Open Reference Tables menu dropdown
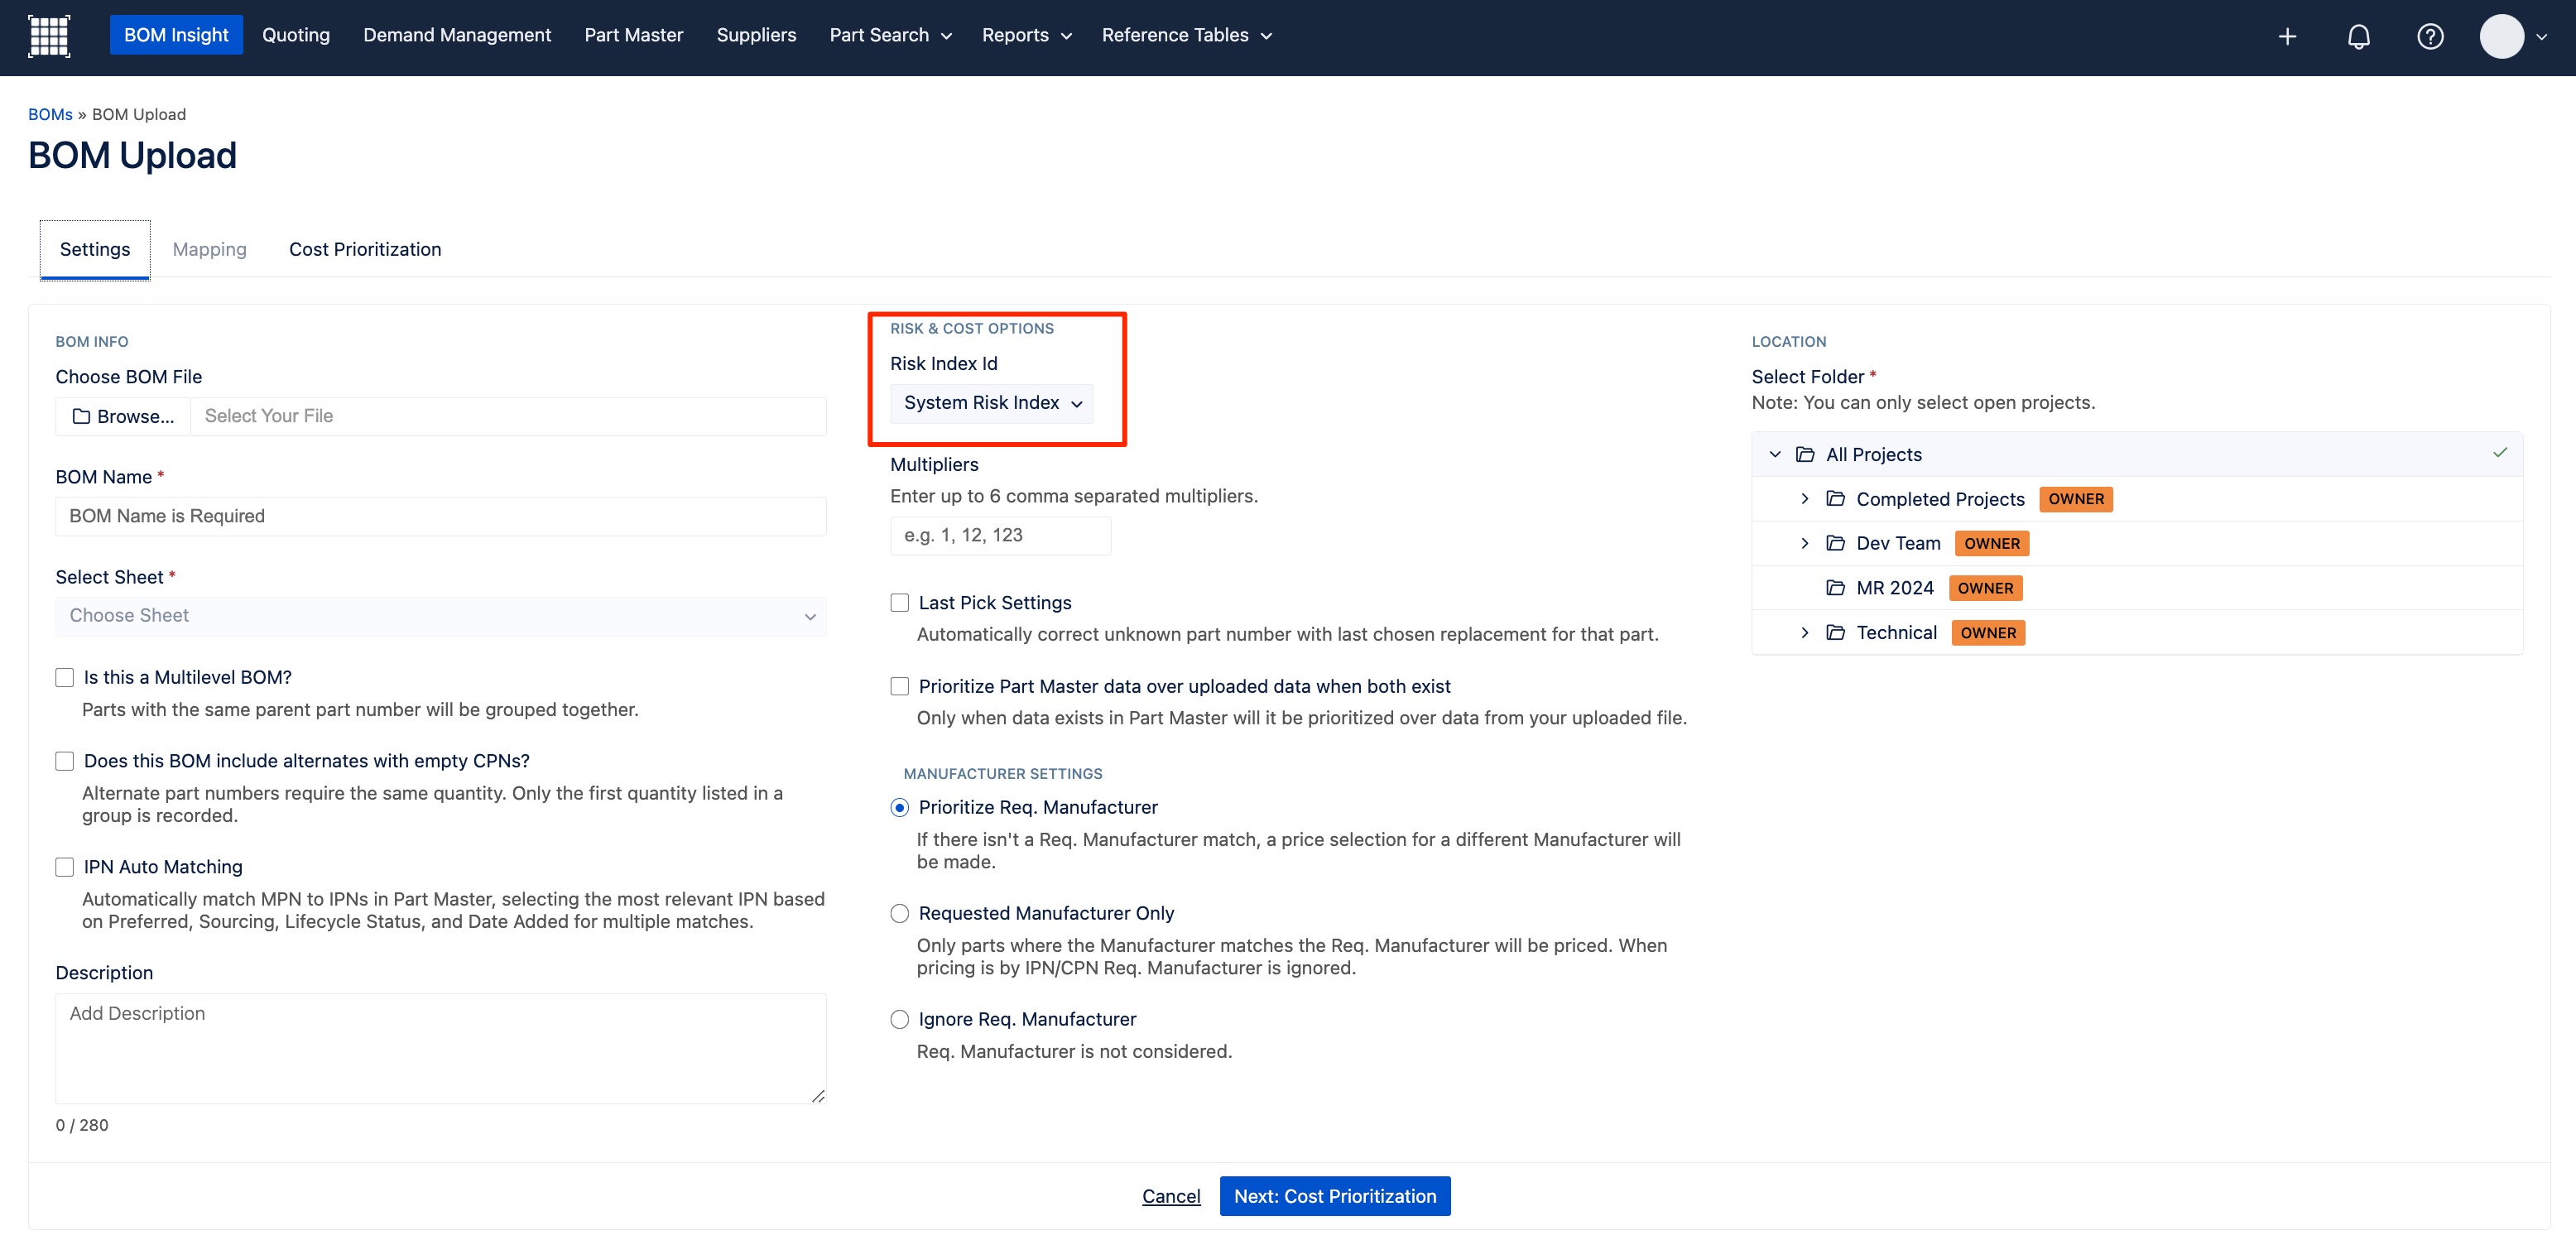This screenshot has width=2576, height=1245. [1186, 35]
